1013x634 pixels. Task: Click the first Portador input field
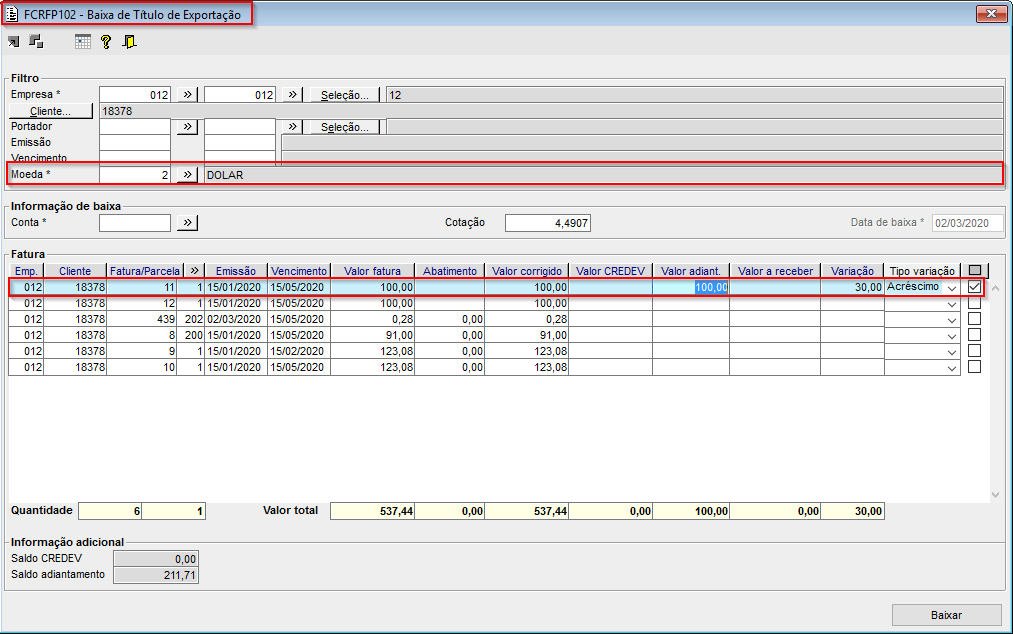[x=135, y=127]
